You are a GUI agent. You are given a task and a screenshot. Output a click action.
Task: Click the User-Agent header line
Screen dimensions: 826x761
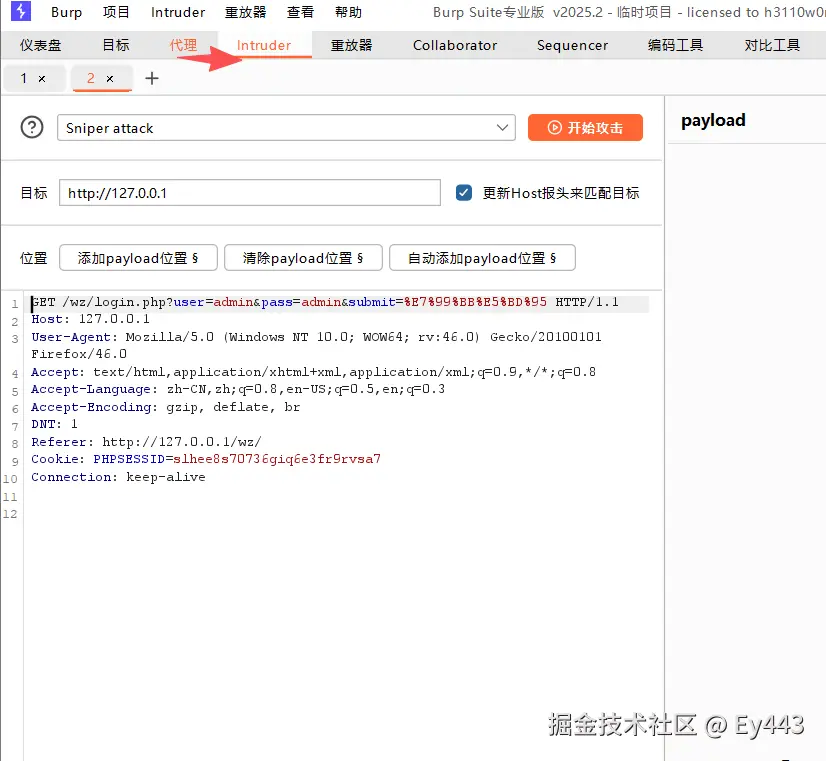click(316, 345)
